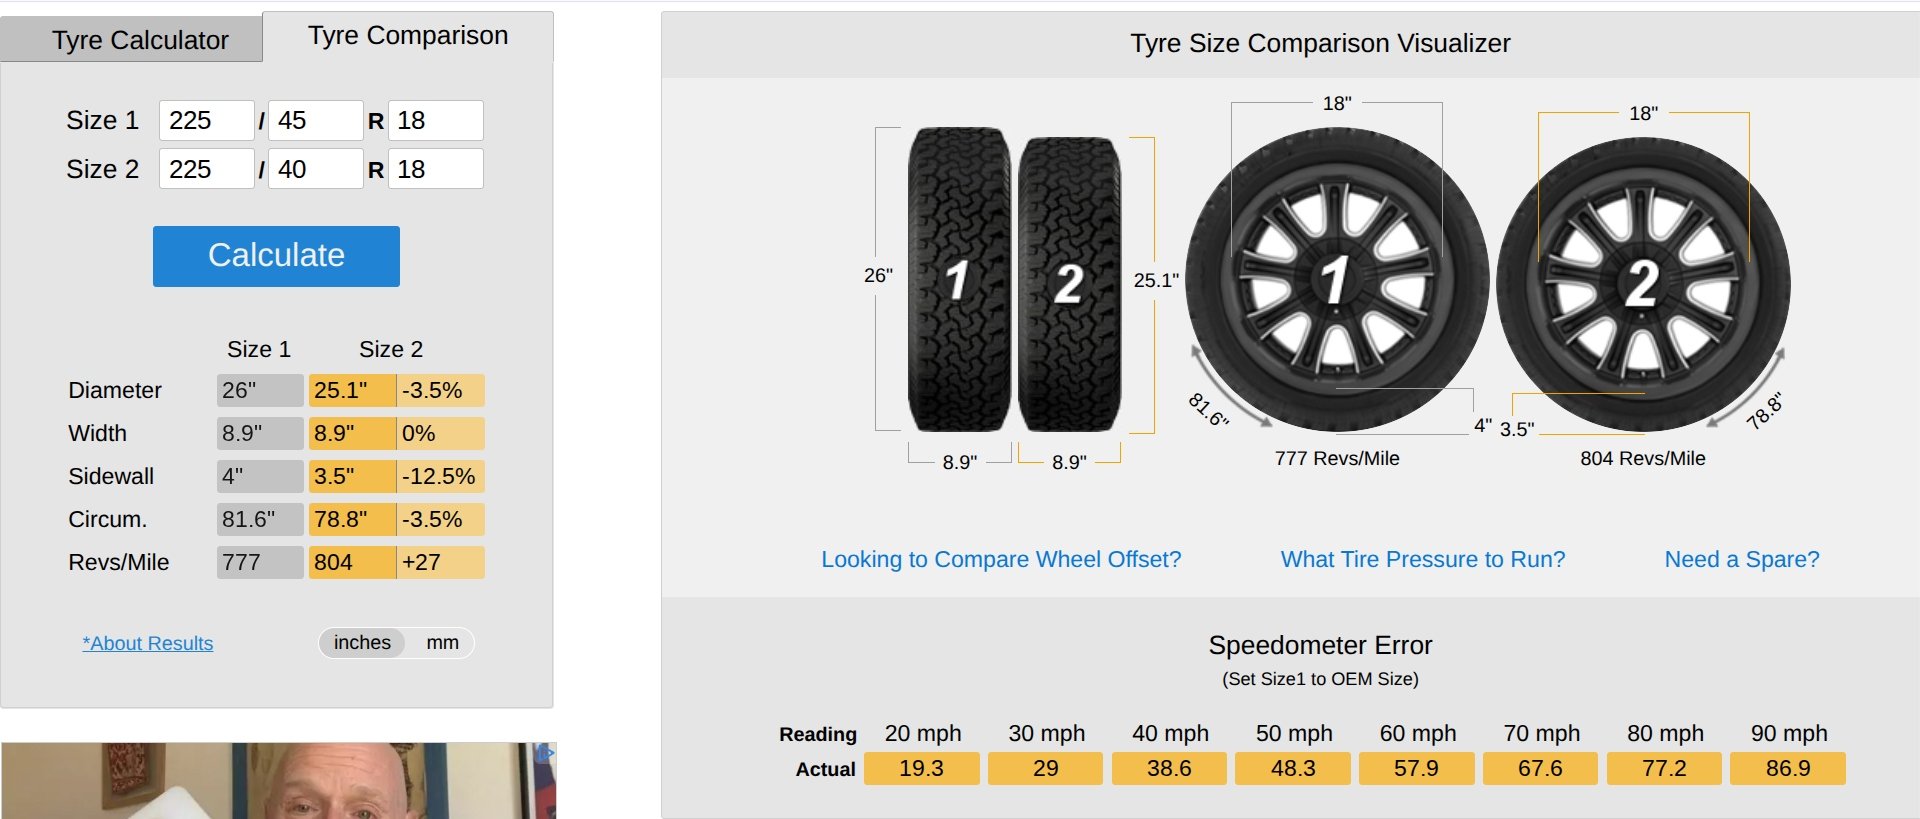This screenshot has width=1920, height=819.
Task: Click Size 2 aspect ratio field 40
Action: [315, 169]
